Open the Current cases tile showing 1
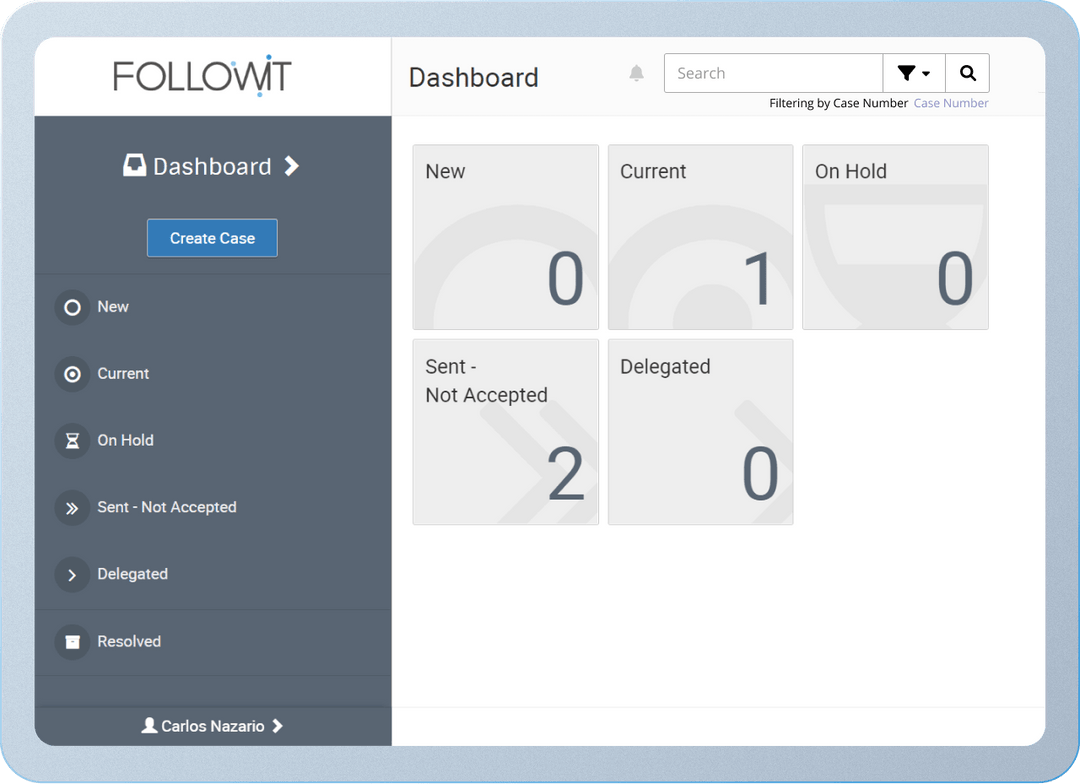This screenshot has height=784, width=1080. [x=700, y=237]
